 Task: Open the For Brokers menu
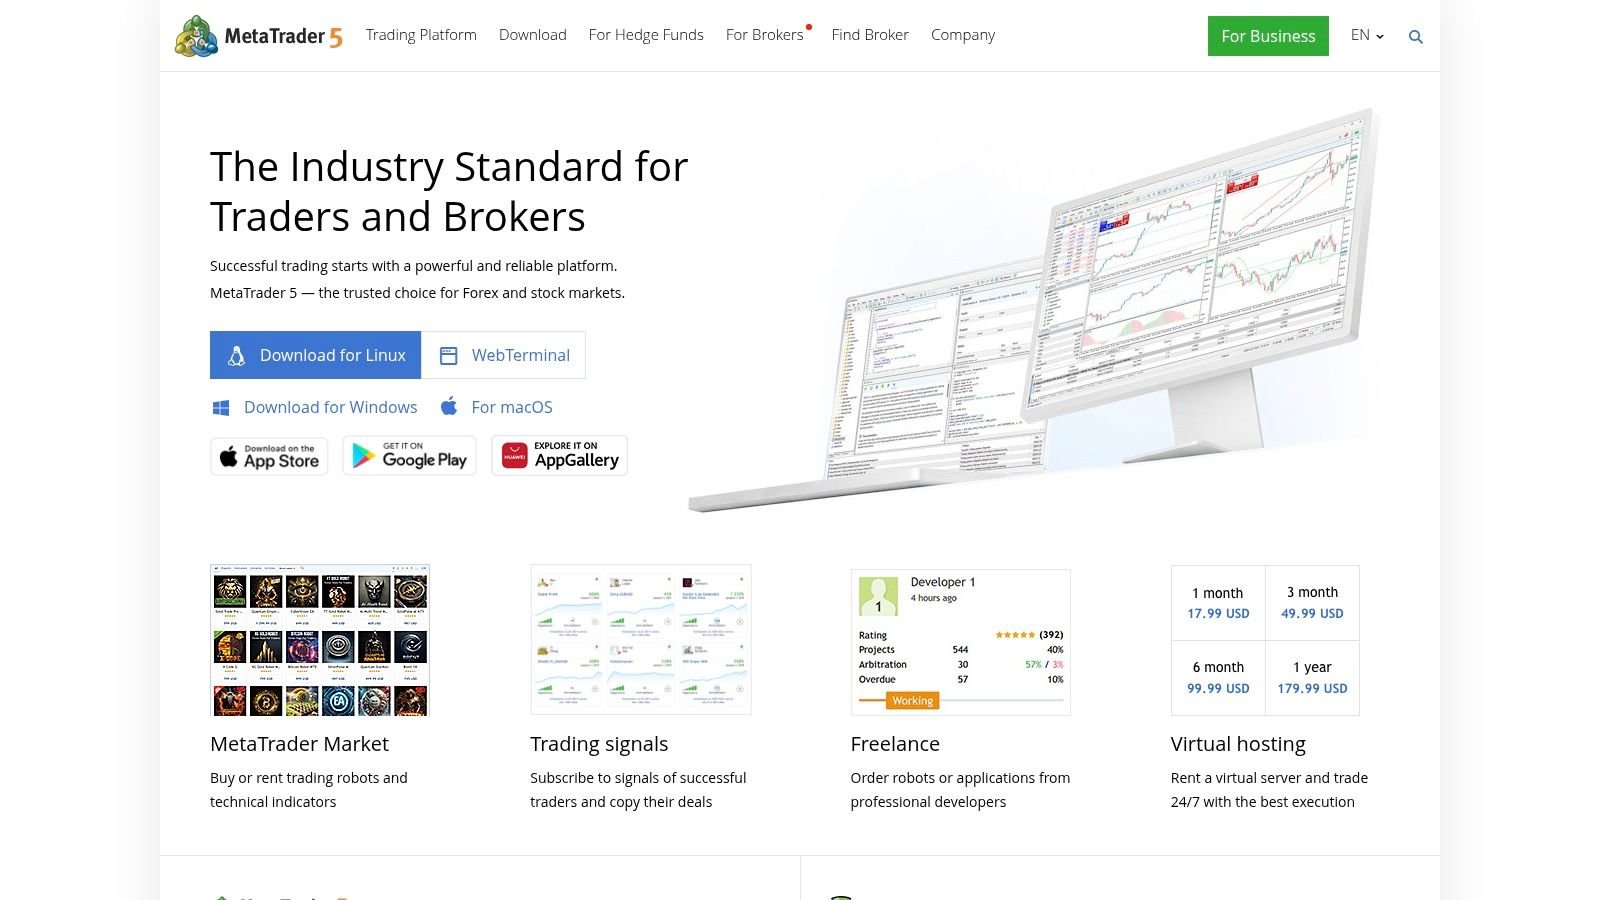tap(765, 35)
